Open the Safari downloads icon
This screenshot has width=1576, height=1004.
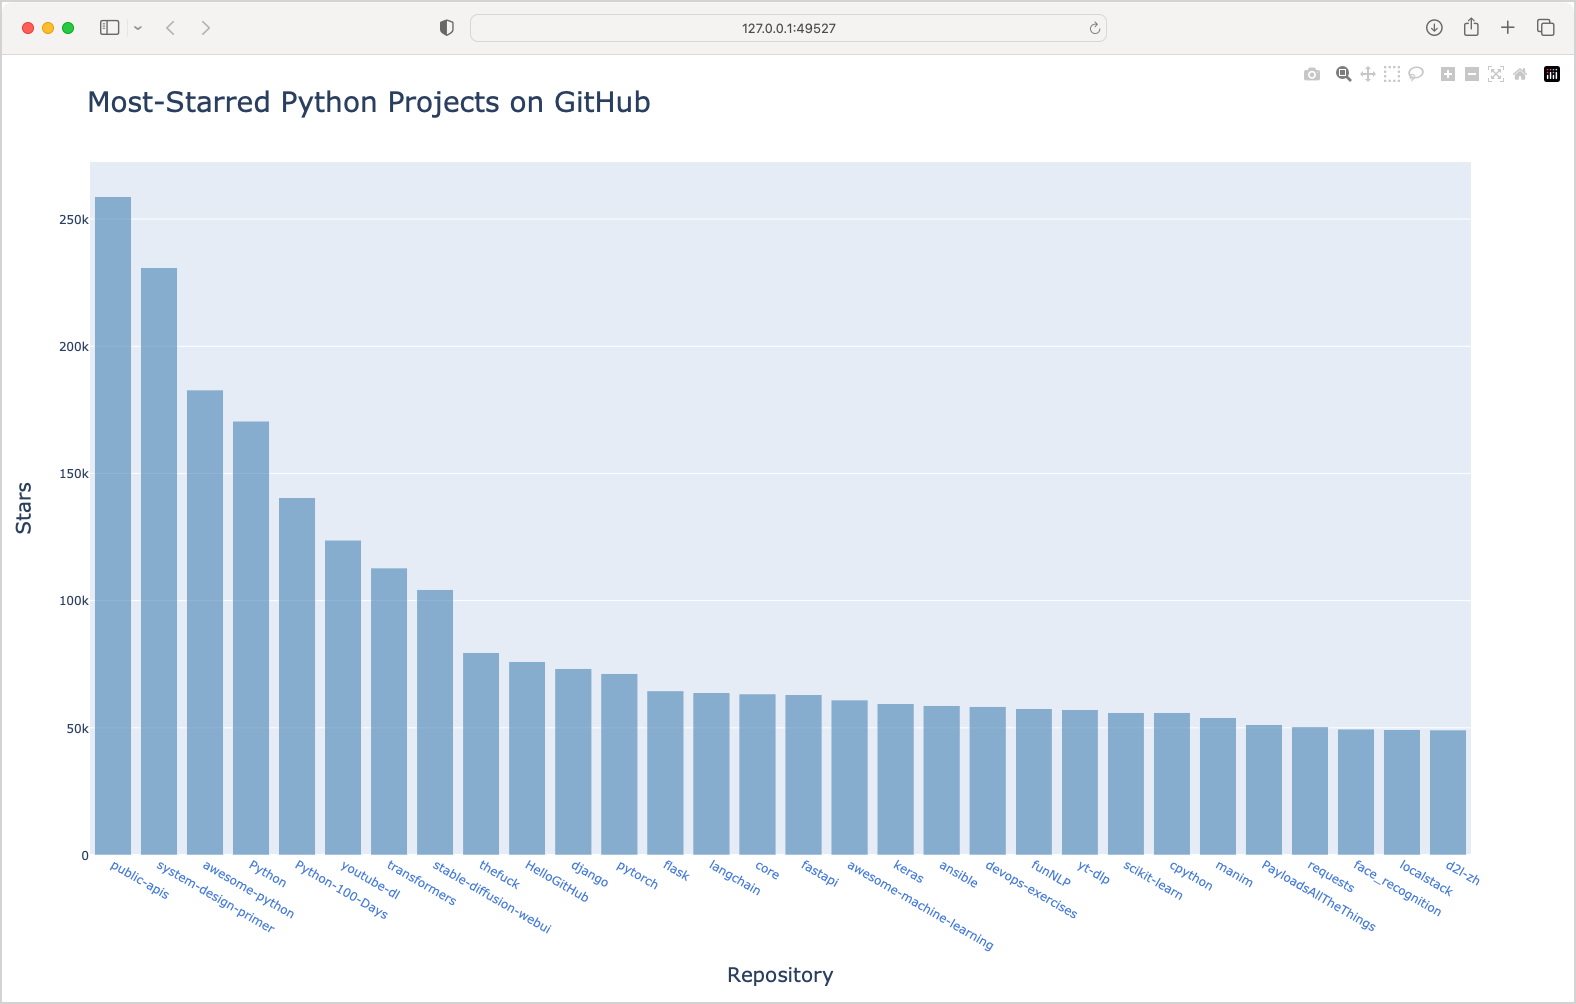coord(1434,28)
